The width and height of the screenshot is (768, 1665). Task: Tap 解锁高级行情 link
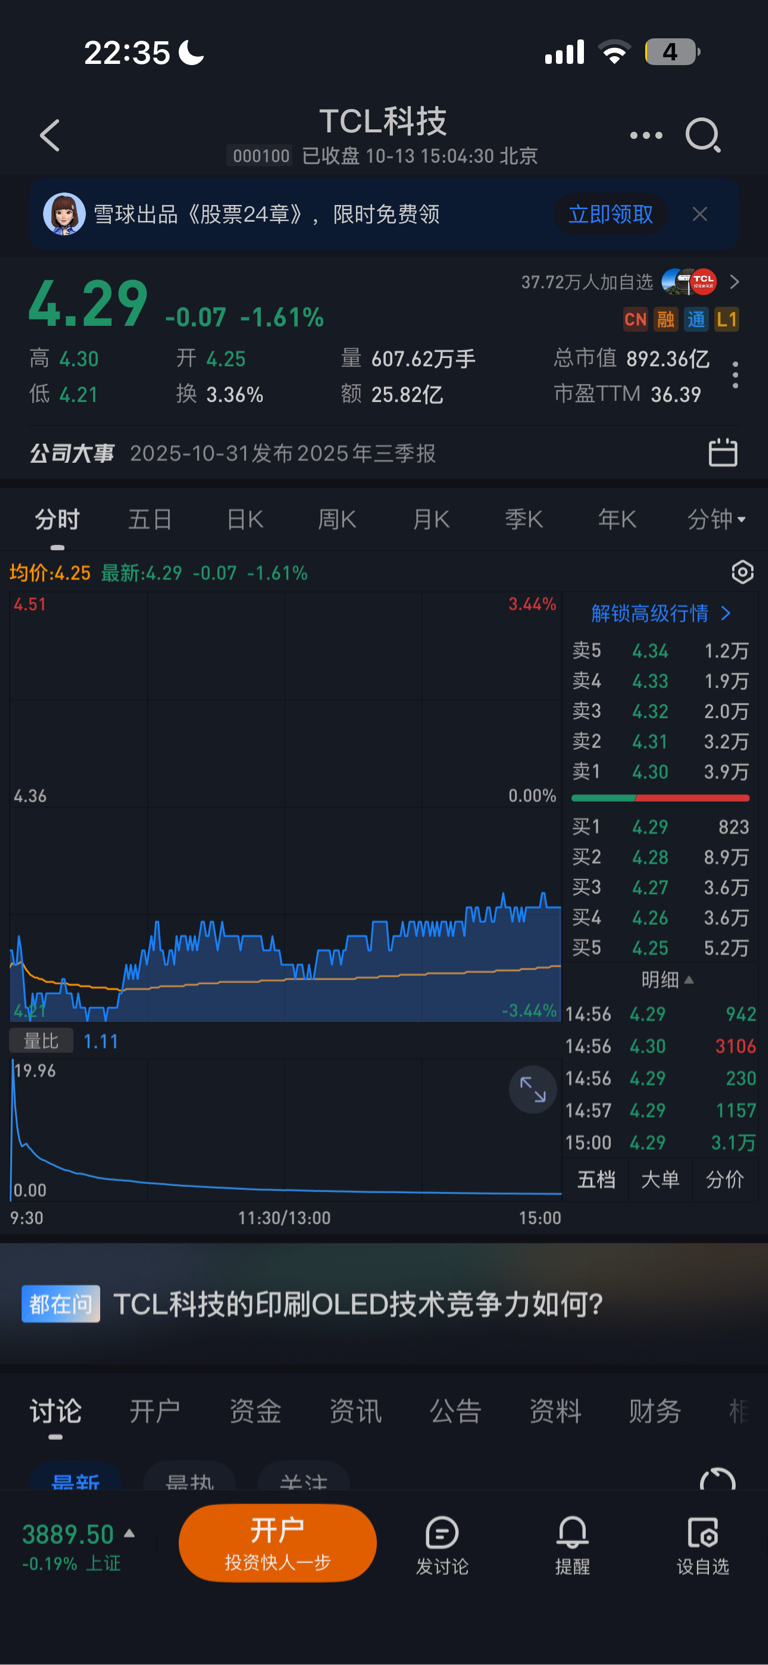coord(661,613)
